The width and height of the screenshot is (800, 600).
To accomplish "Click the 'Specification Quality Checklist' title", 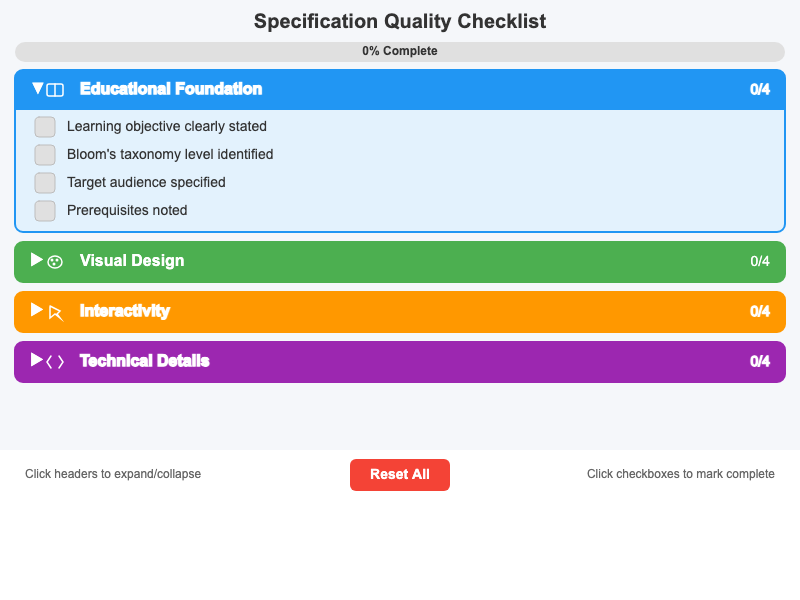I will 400,21.
